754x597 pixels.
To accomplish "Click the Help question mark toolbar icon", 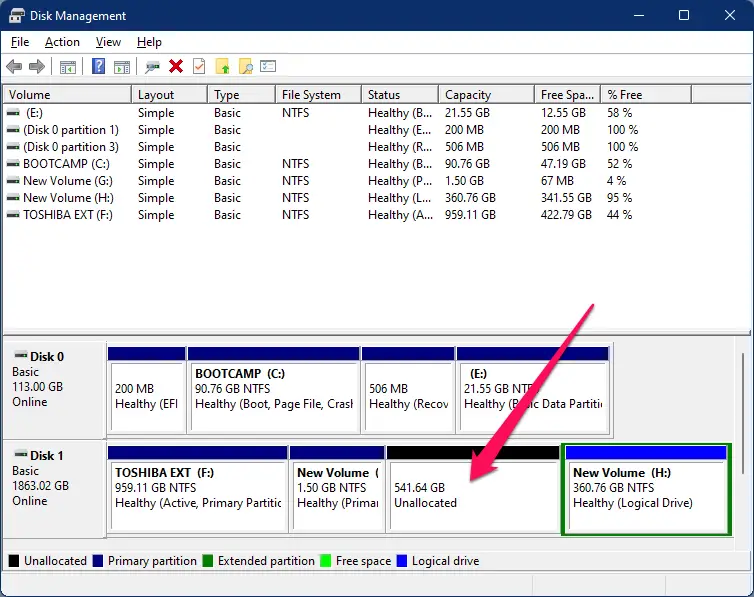I will (x=99, y=67).
